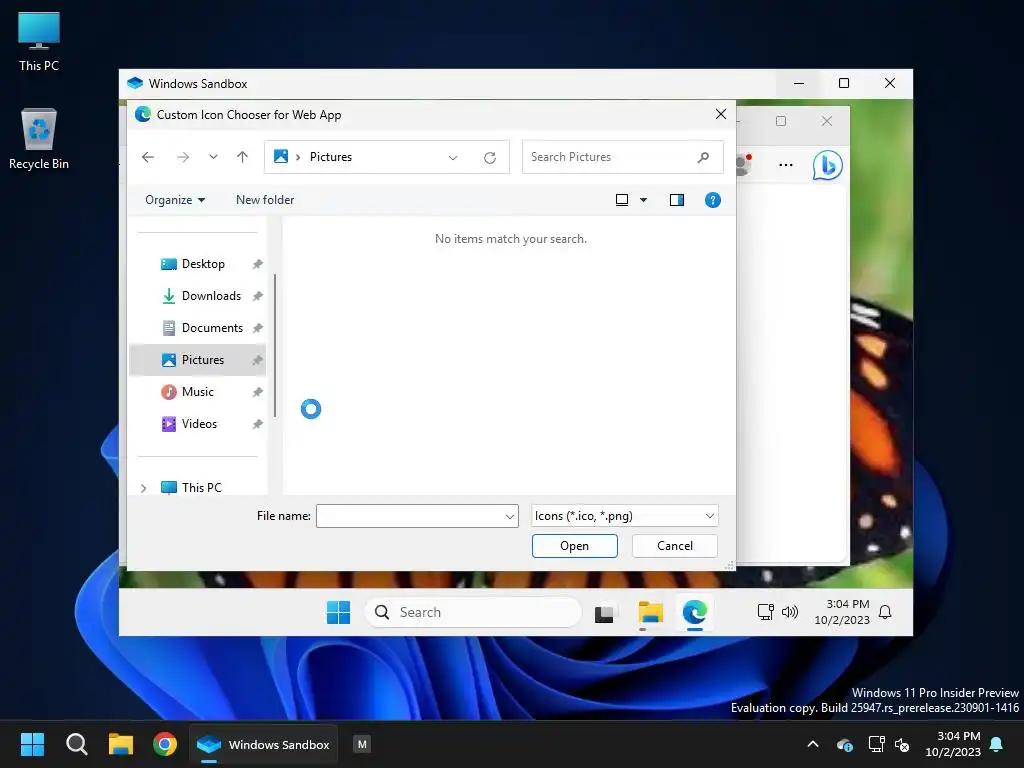Click the Sandbox taskbar Search box

tap(473, 613)
